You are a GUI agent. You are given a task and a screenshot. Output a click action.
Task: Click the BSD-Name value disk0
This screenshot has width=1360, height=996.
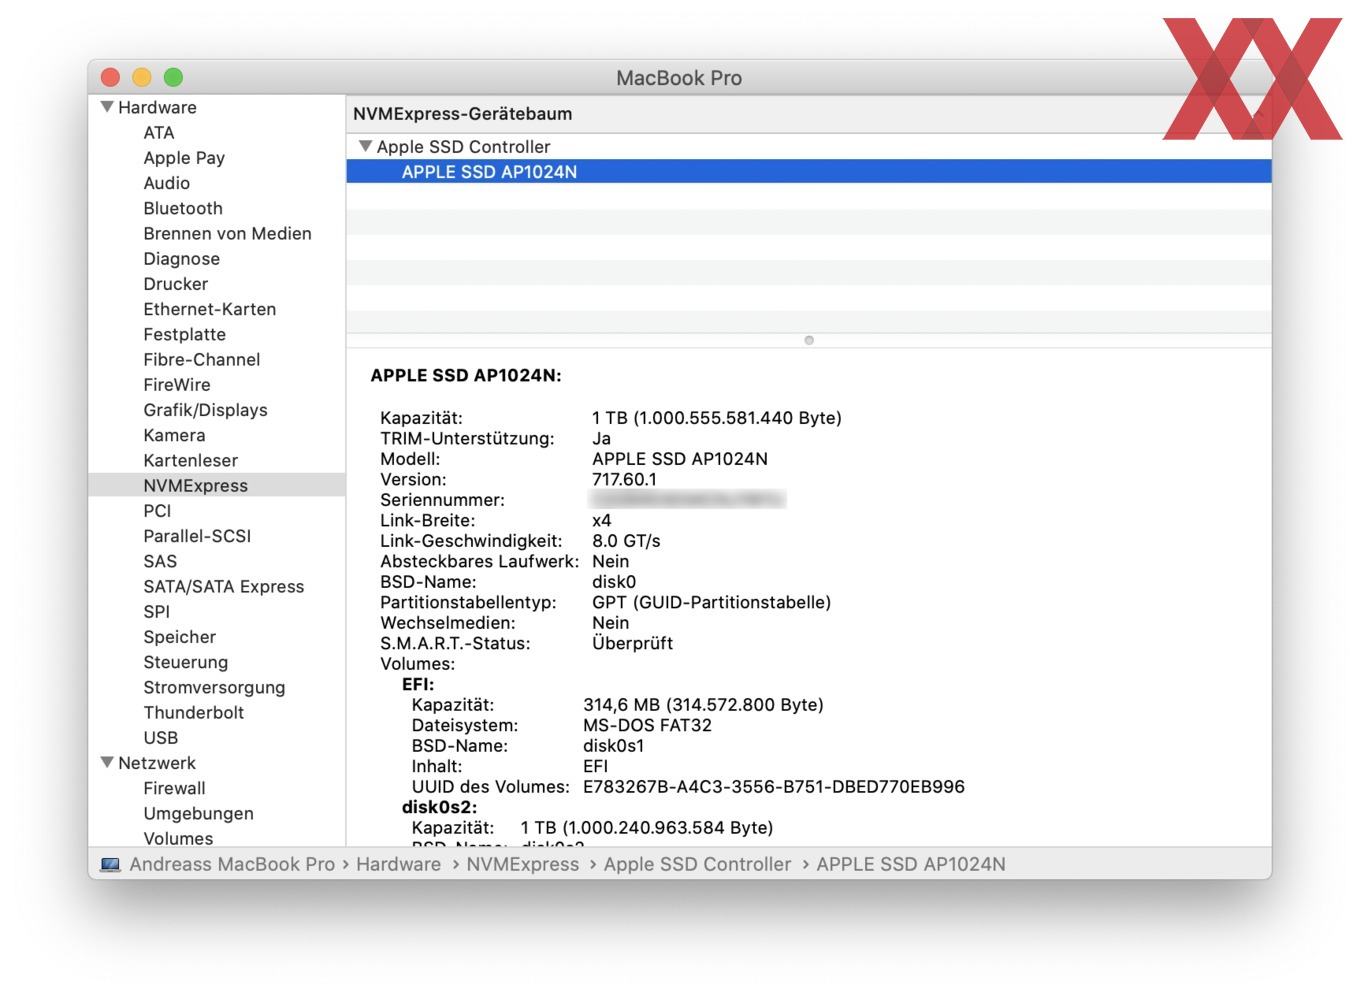point(614,582)
